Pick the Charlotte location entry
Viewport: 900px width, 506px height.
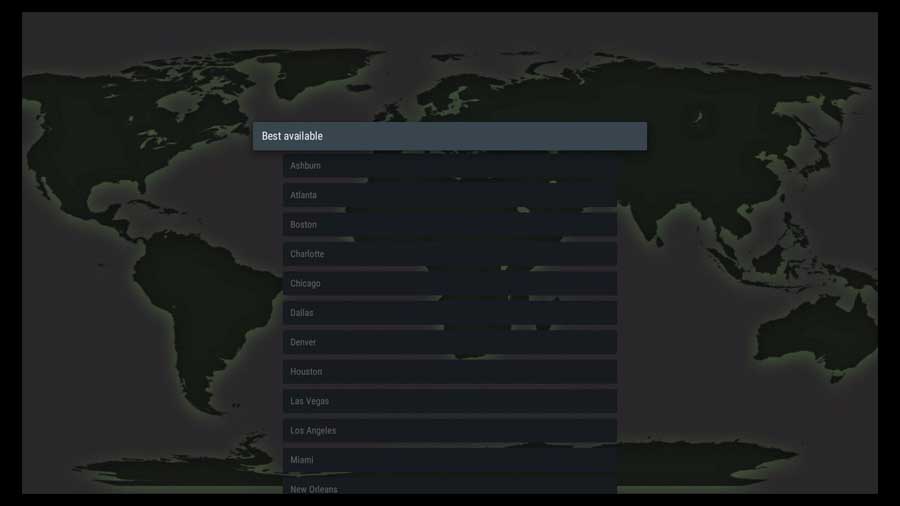449,254
